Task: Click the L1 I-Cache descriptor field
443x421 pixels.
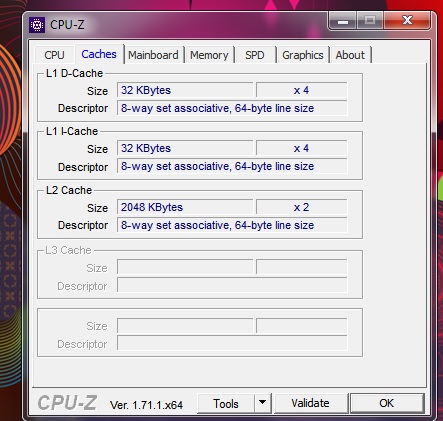Action: pyautogui.click(x=232, y=166)
